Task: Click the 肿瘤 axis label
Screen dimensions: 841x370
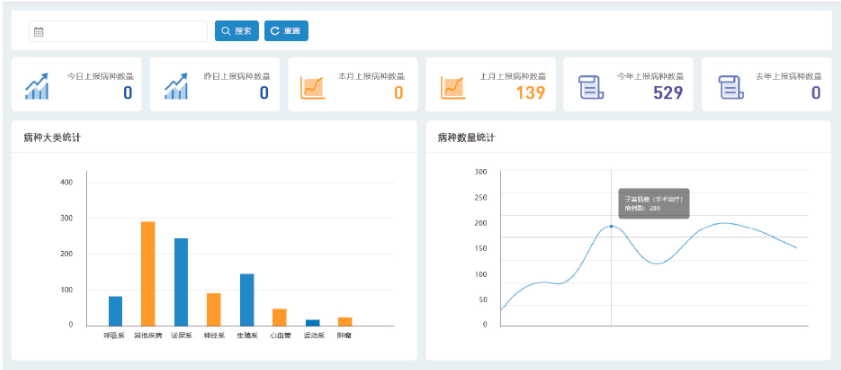Action: click(344, 336)
